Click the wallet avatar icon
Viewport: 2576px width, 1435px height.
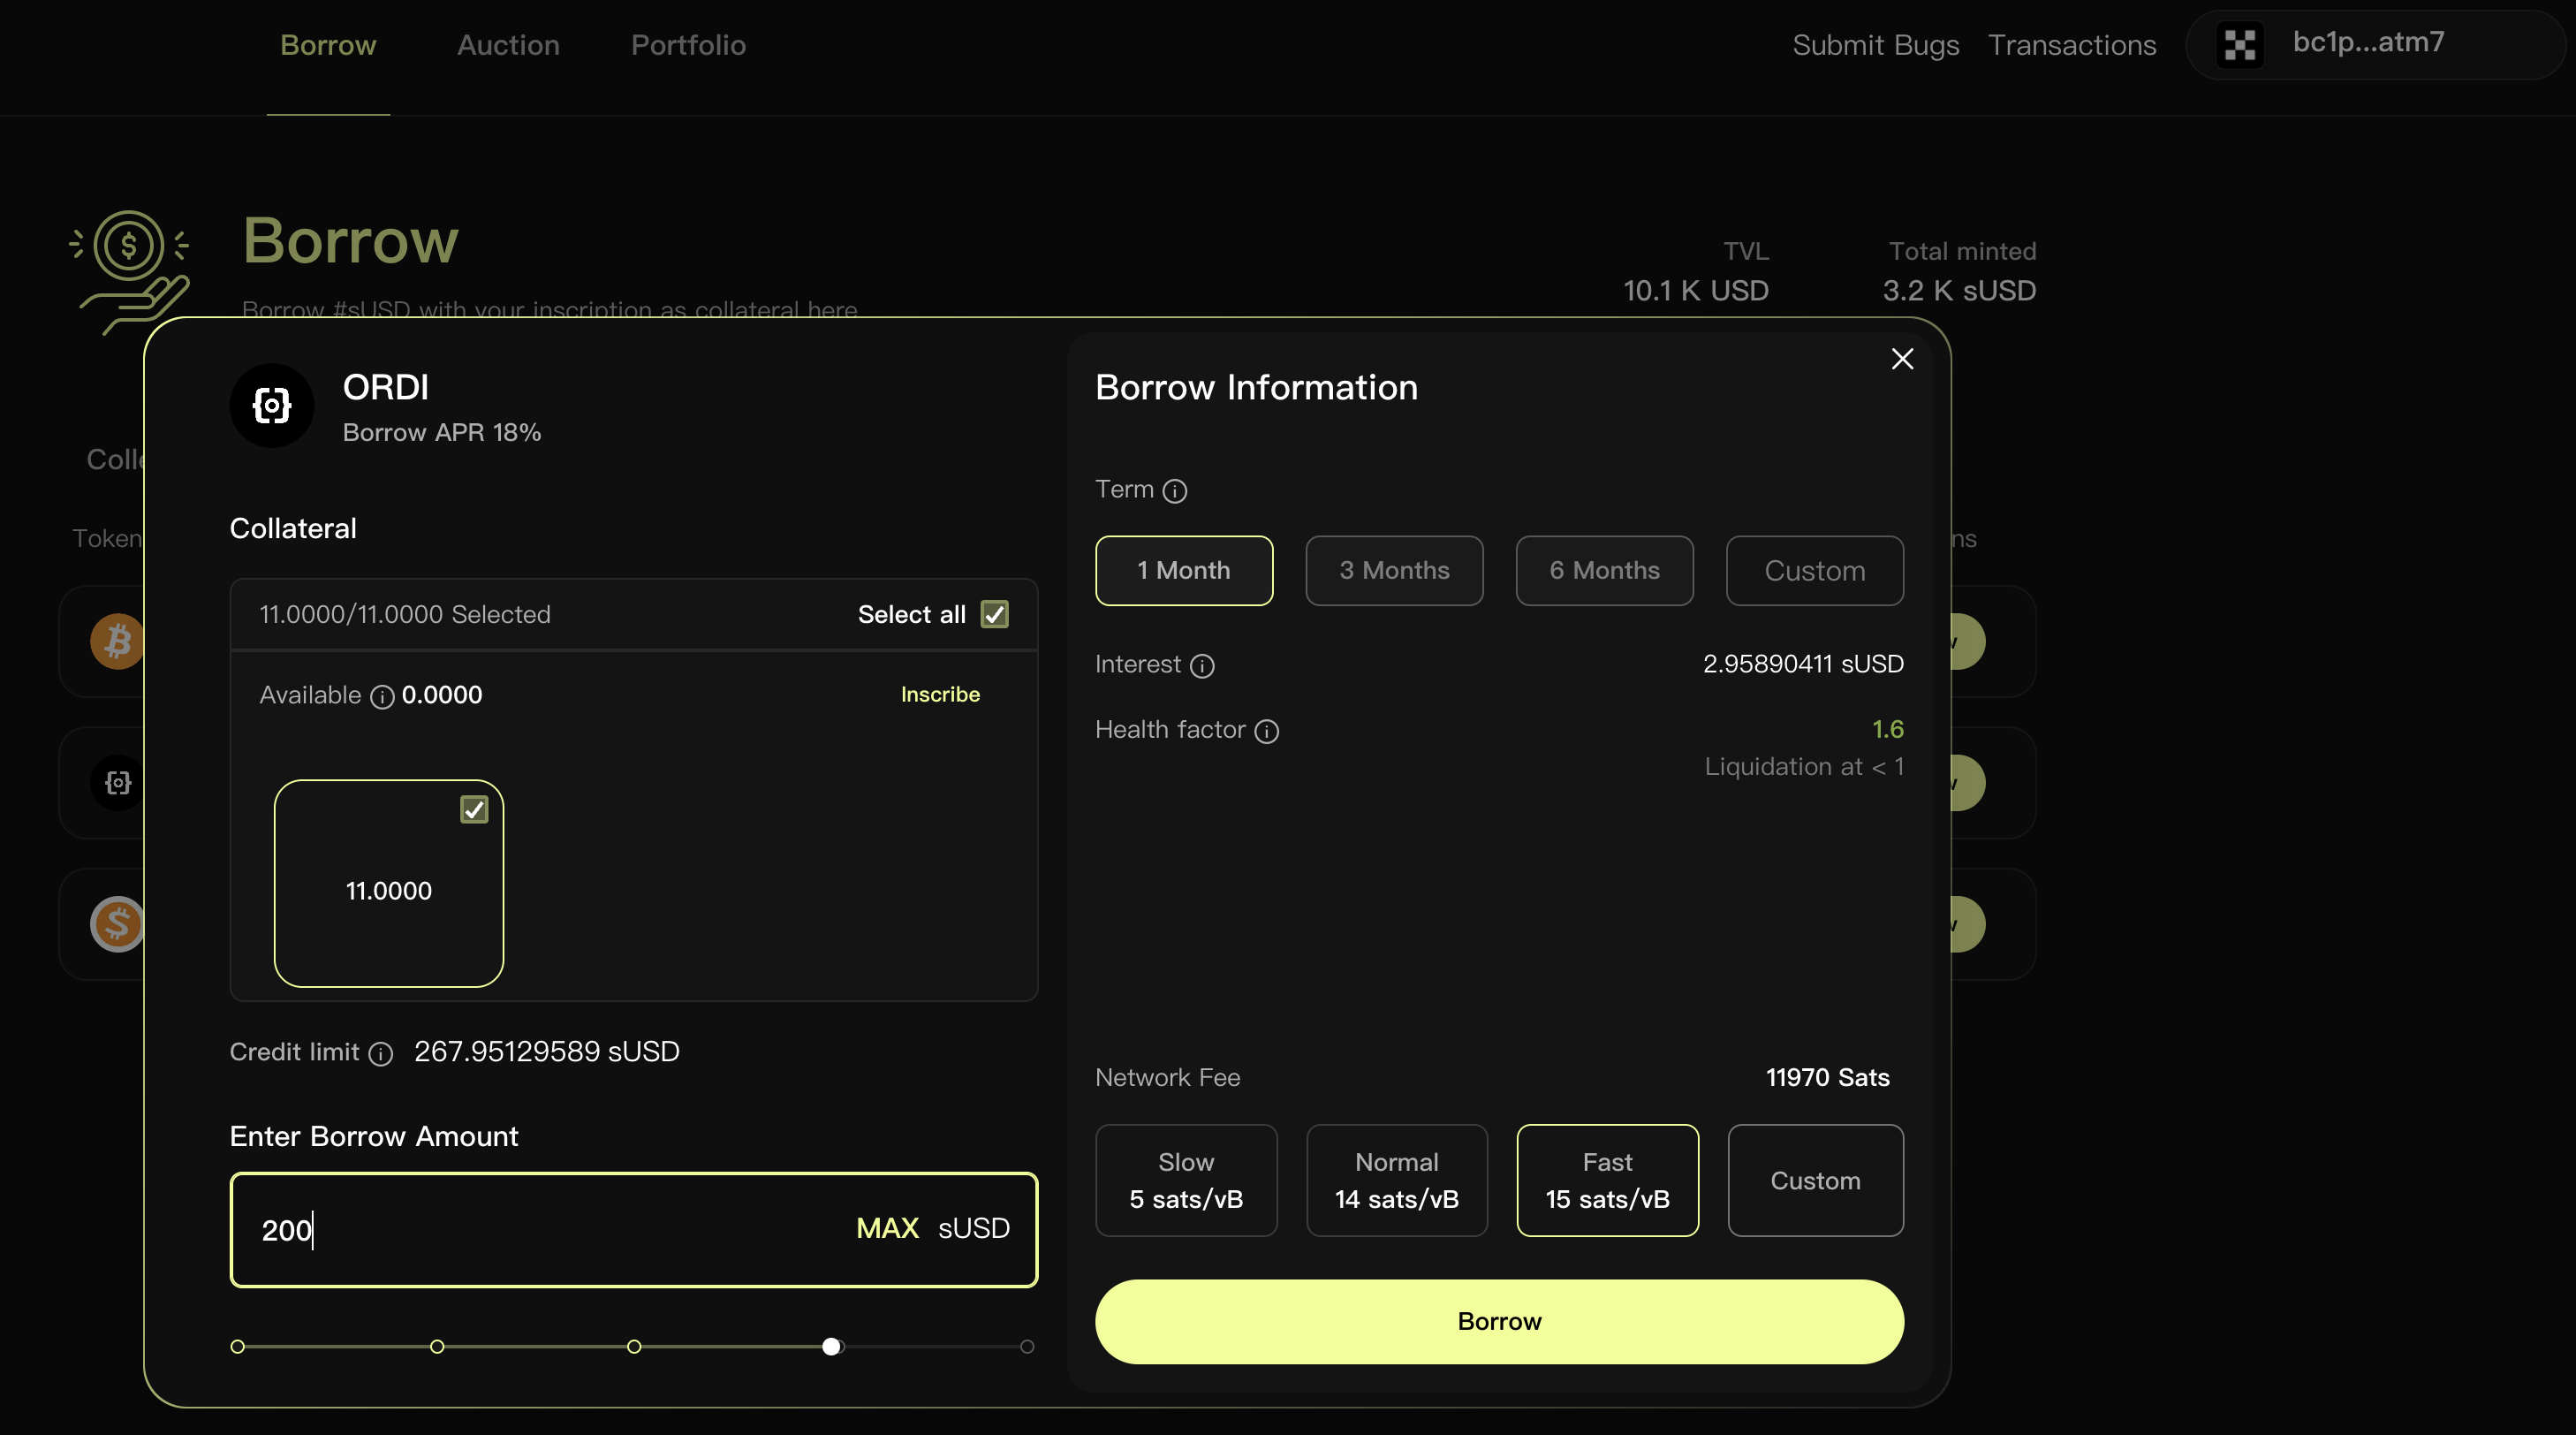(2239, 45)
